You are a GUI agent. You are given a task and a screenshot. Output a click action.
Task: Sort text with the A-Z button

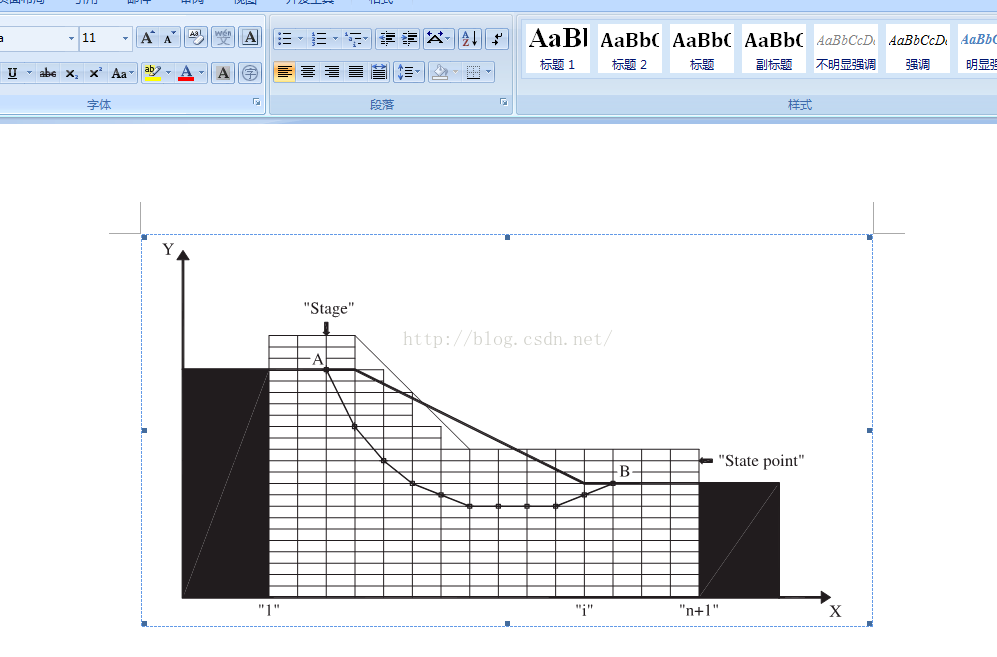tap(470, 39)
